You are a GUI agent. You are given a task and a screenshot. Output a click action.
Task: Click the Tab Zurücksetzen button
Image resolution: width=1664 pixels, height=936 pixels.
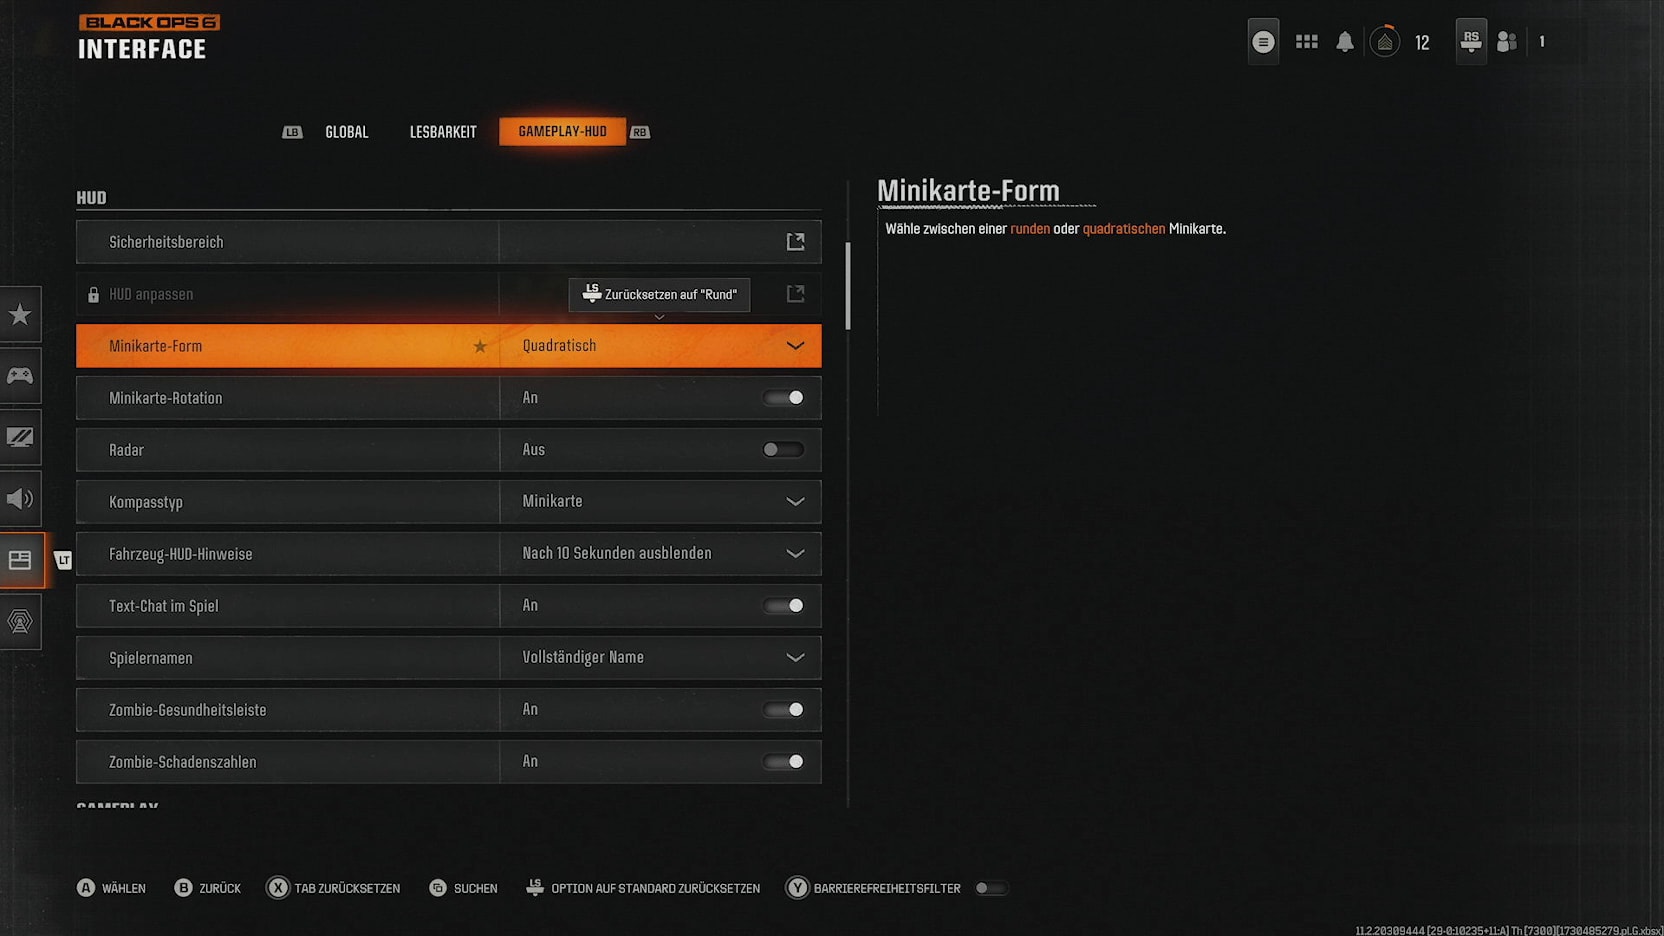pos(334,888)
